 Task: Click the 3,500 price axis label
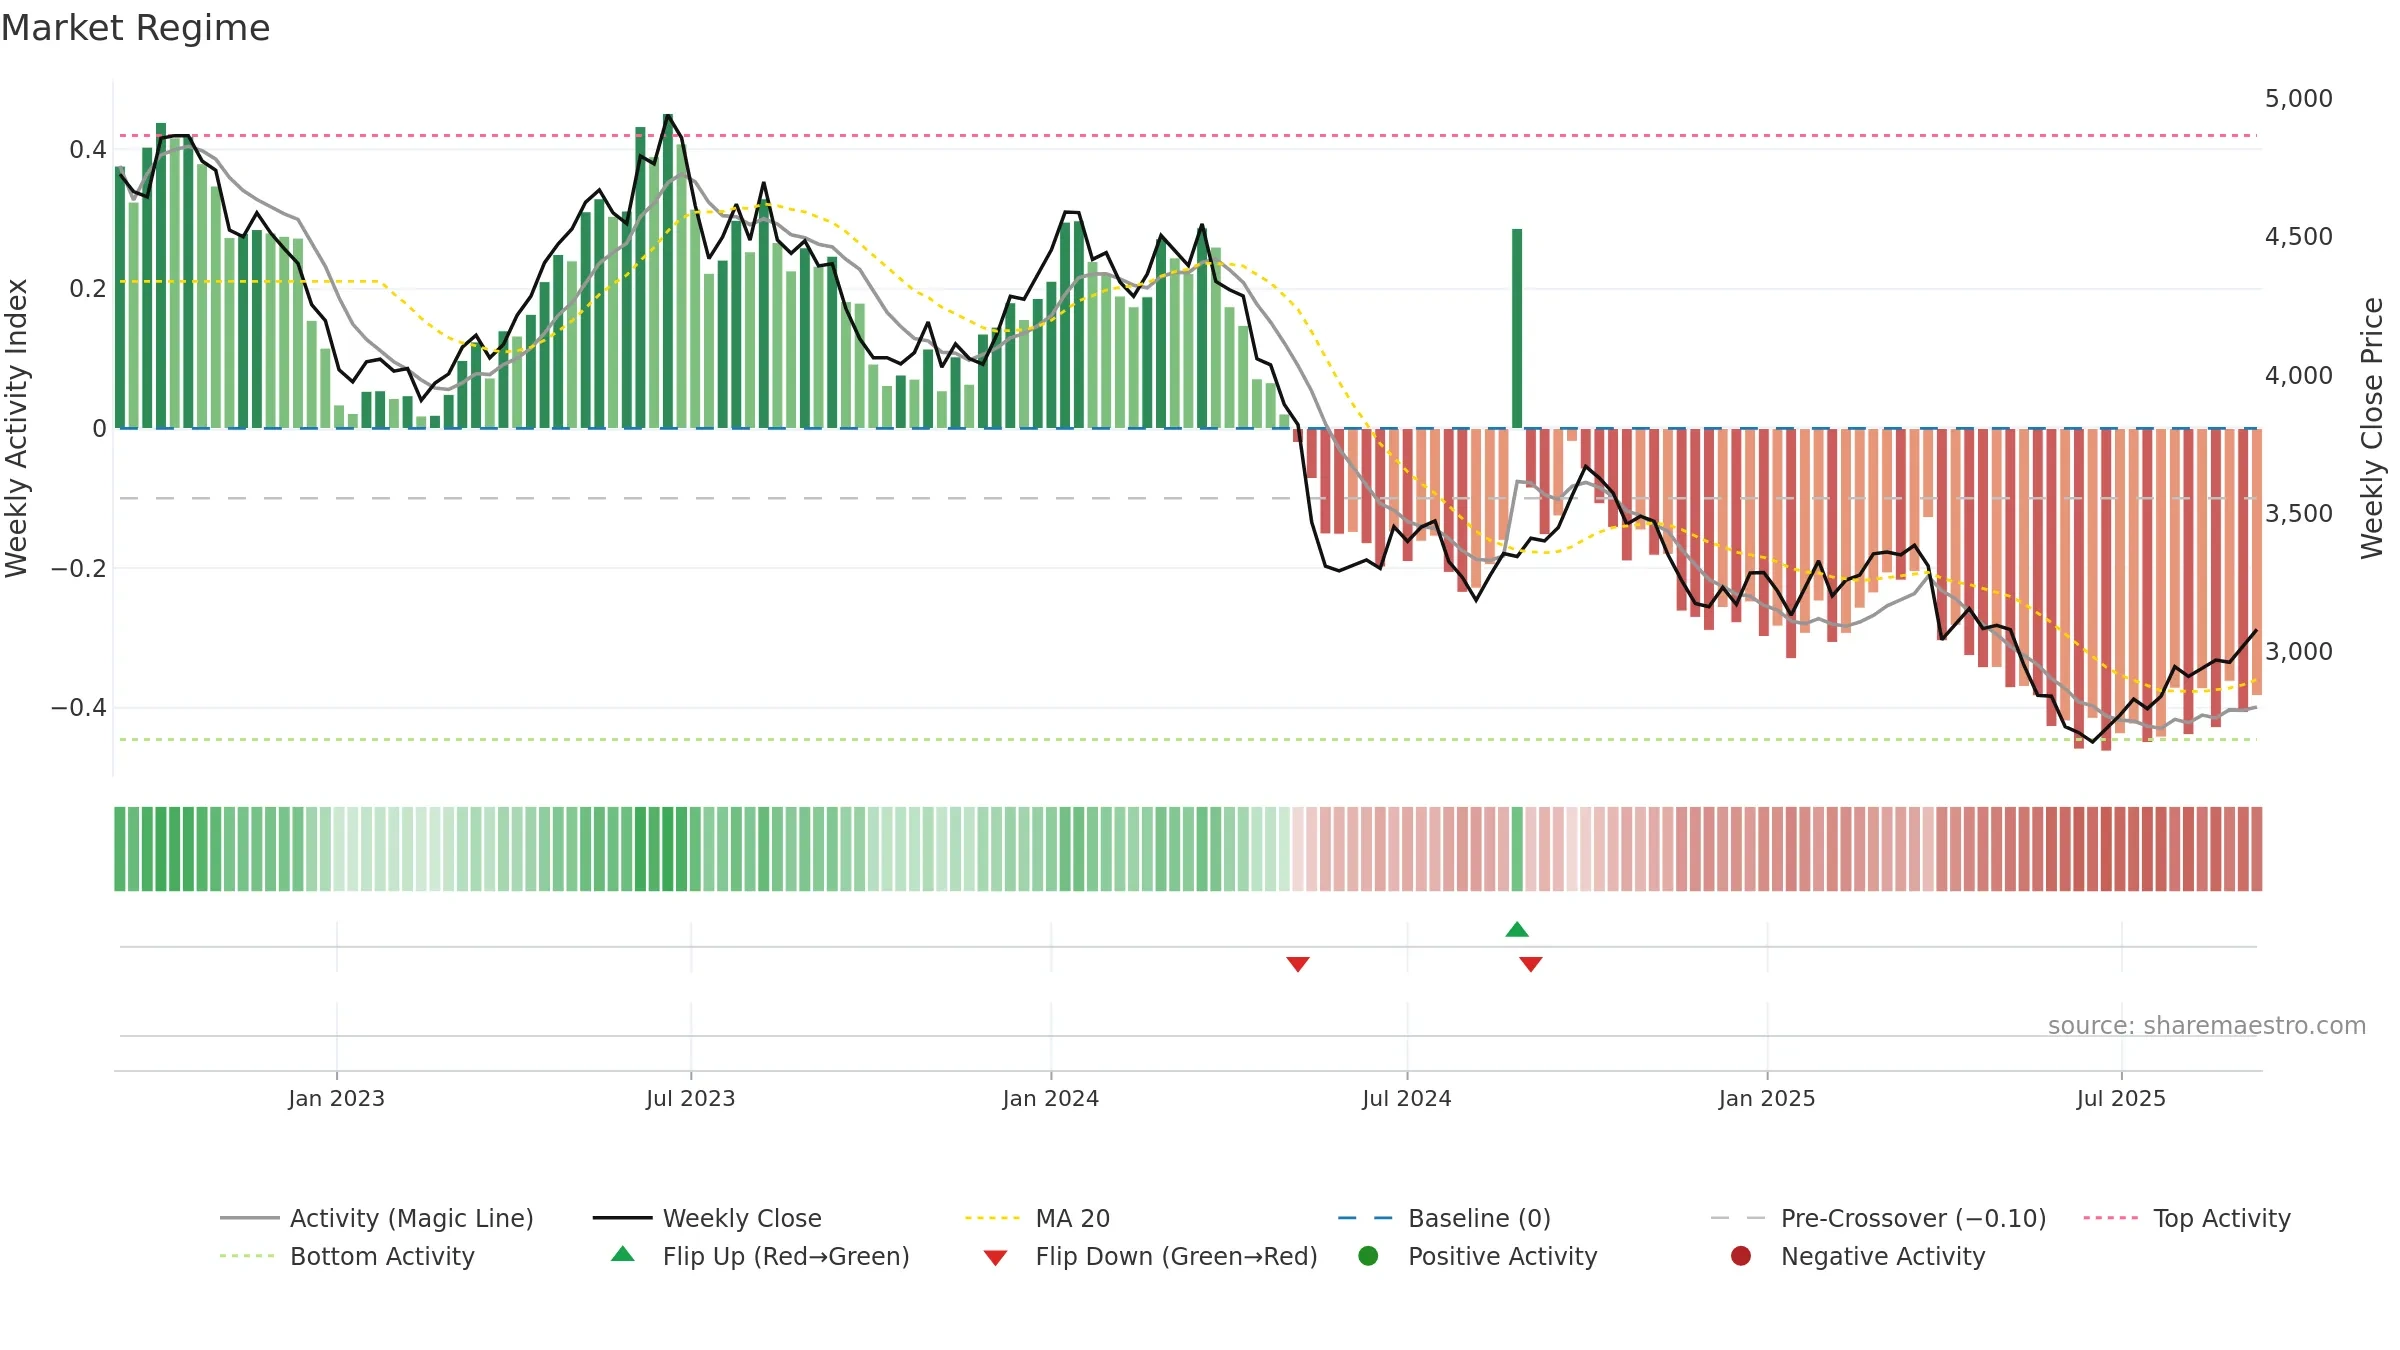[x=2298, y=513]
